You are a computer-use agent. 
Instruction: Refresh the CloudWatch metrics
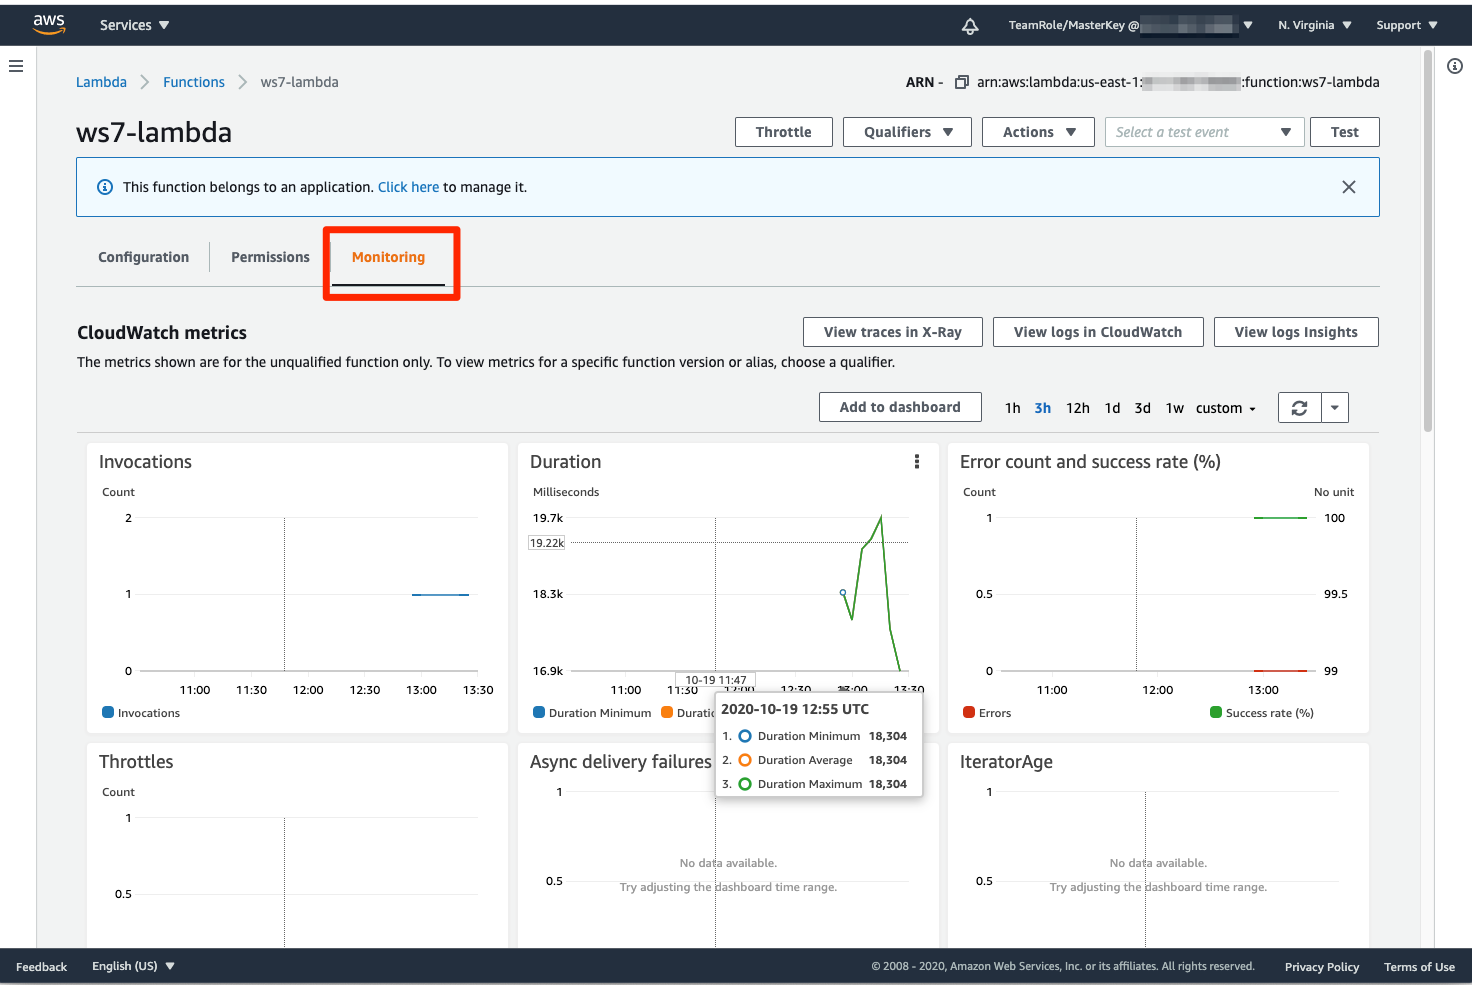coord(1300,408)
